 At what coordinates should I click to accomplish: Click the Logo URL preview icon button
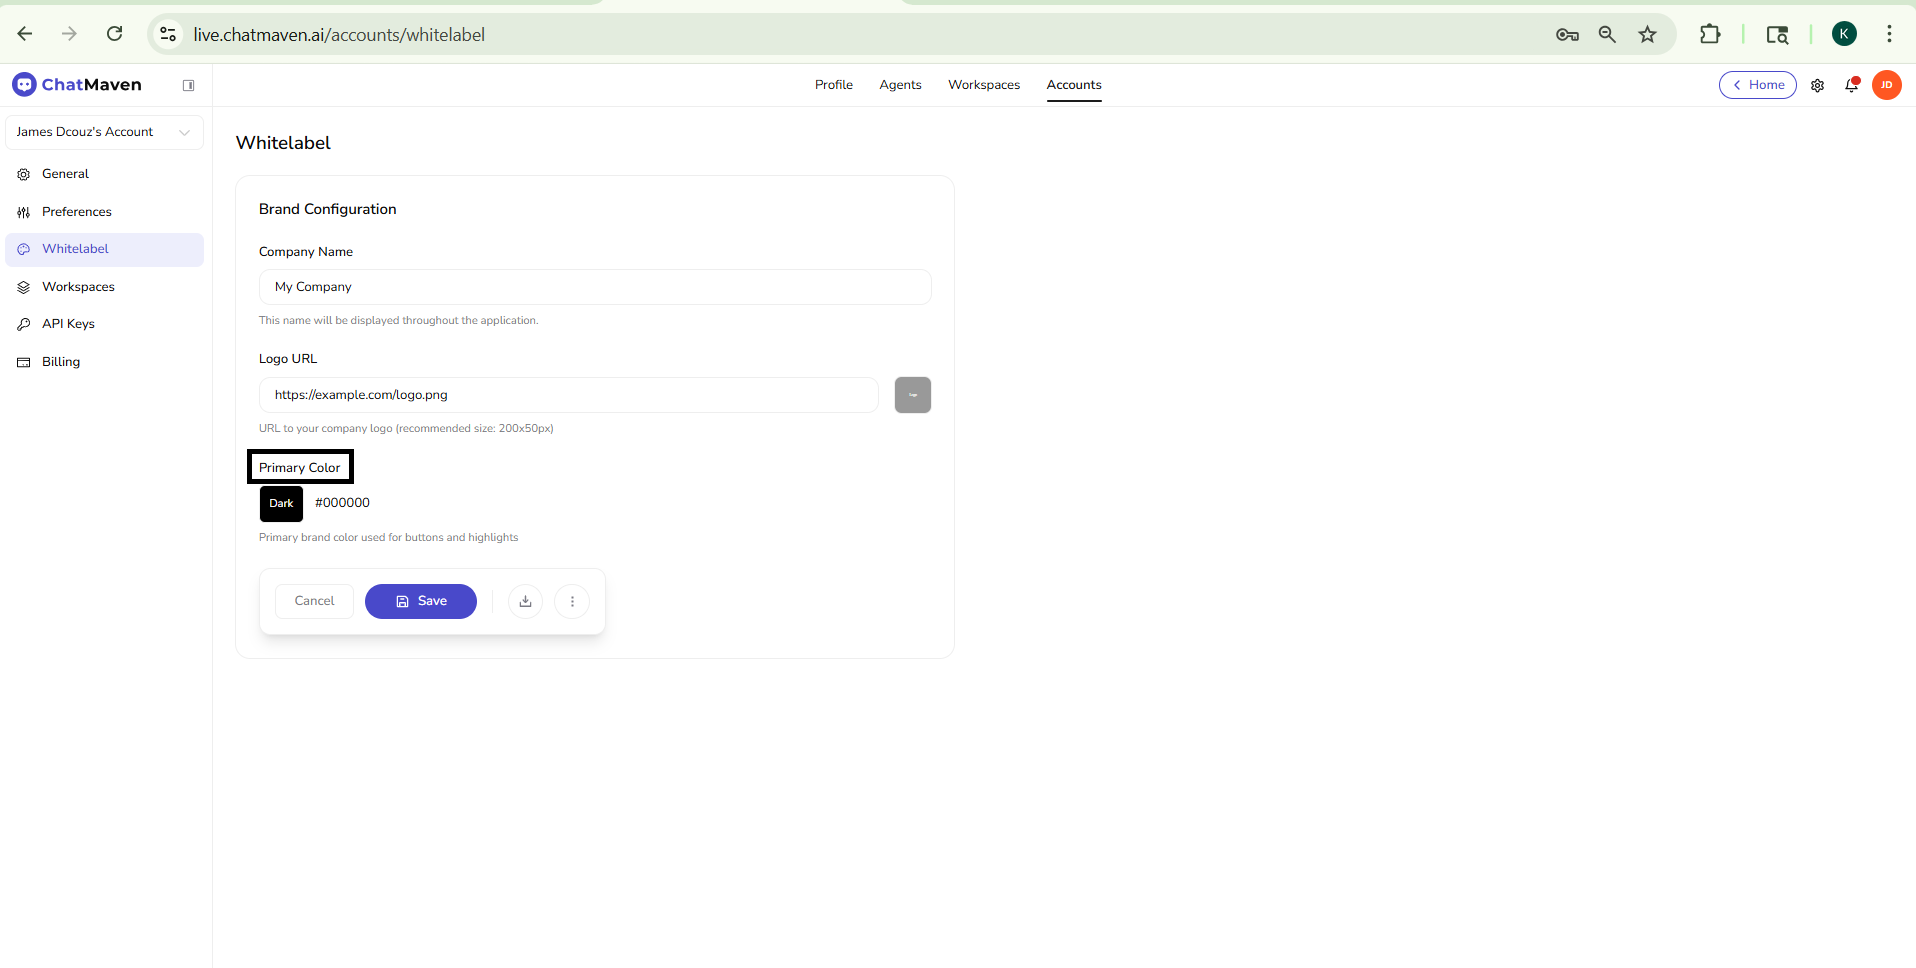[x=912, y=395]
